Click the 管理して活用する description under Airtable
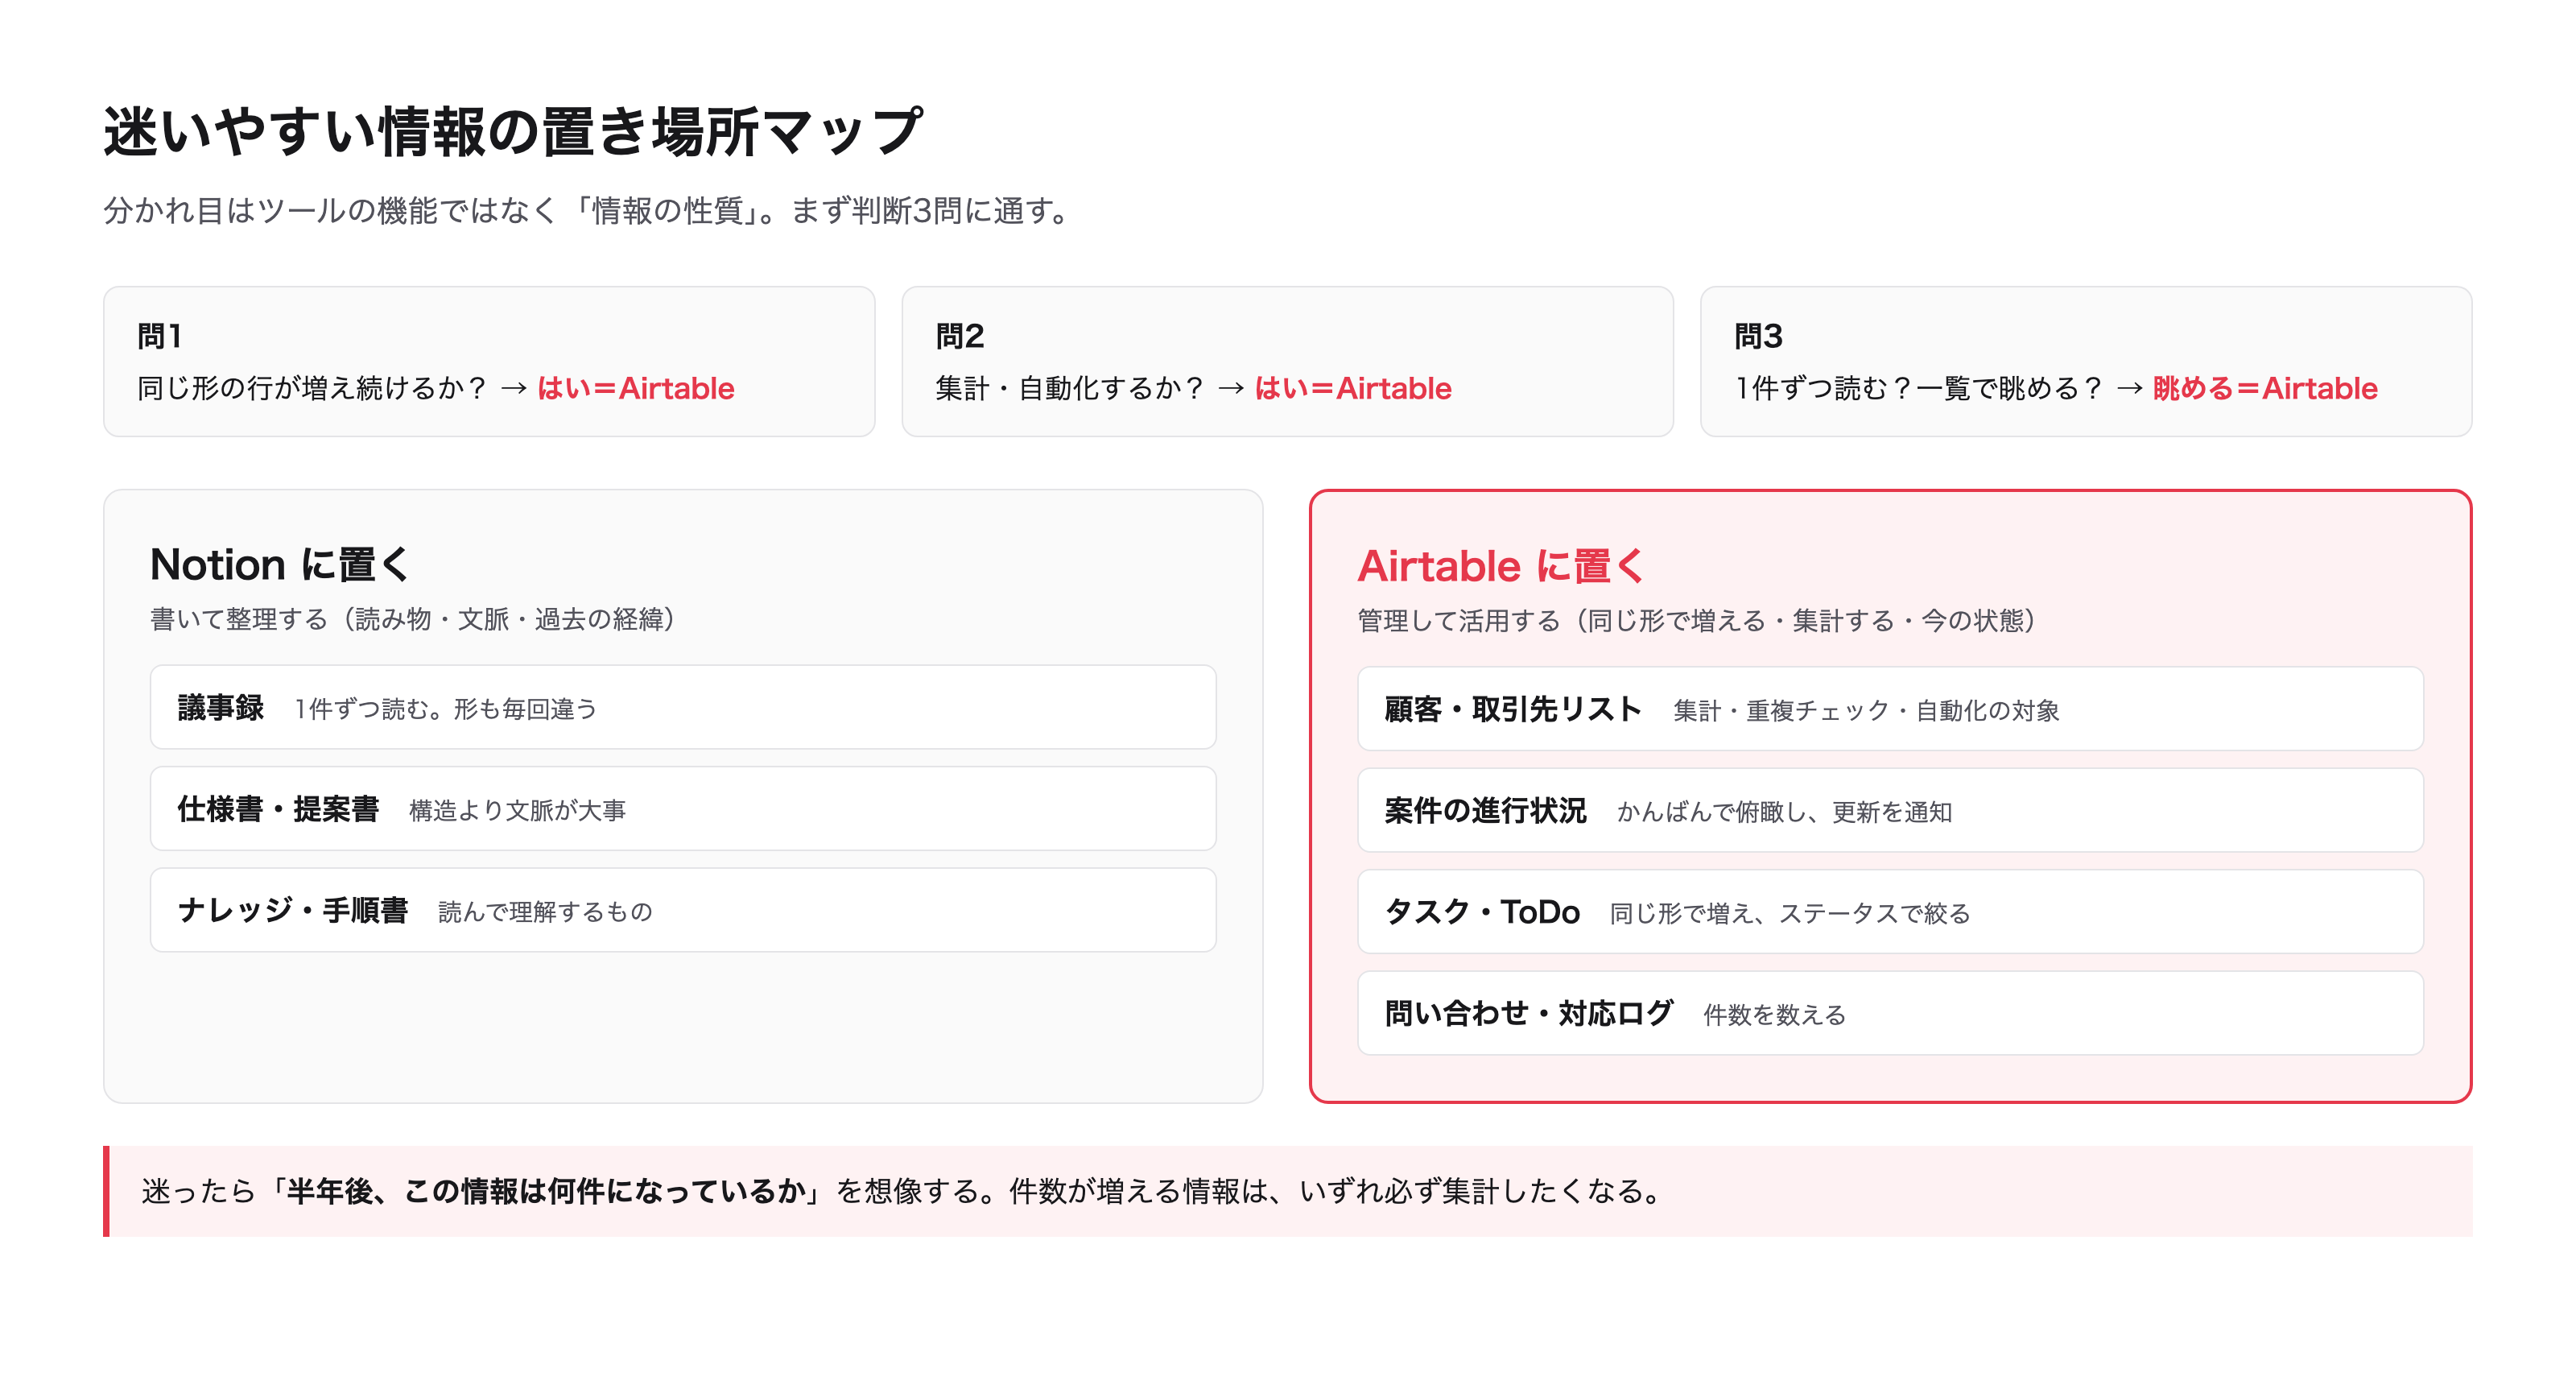2576x1385 pixels. point(1697,621)
